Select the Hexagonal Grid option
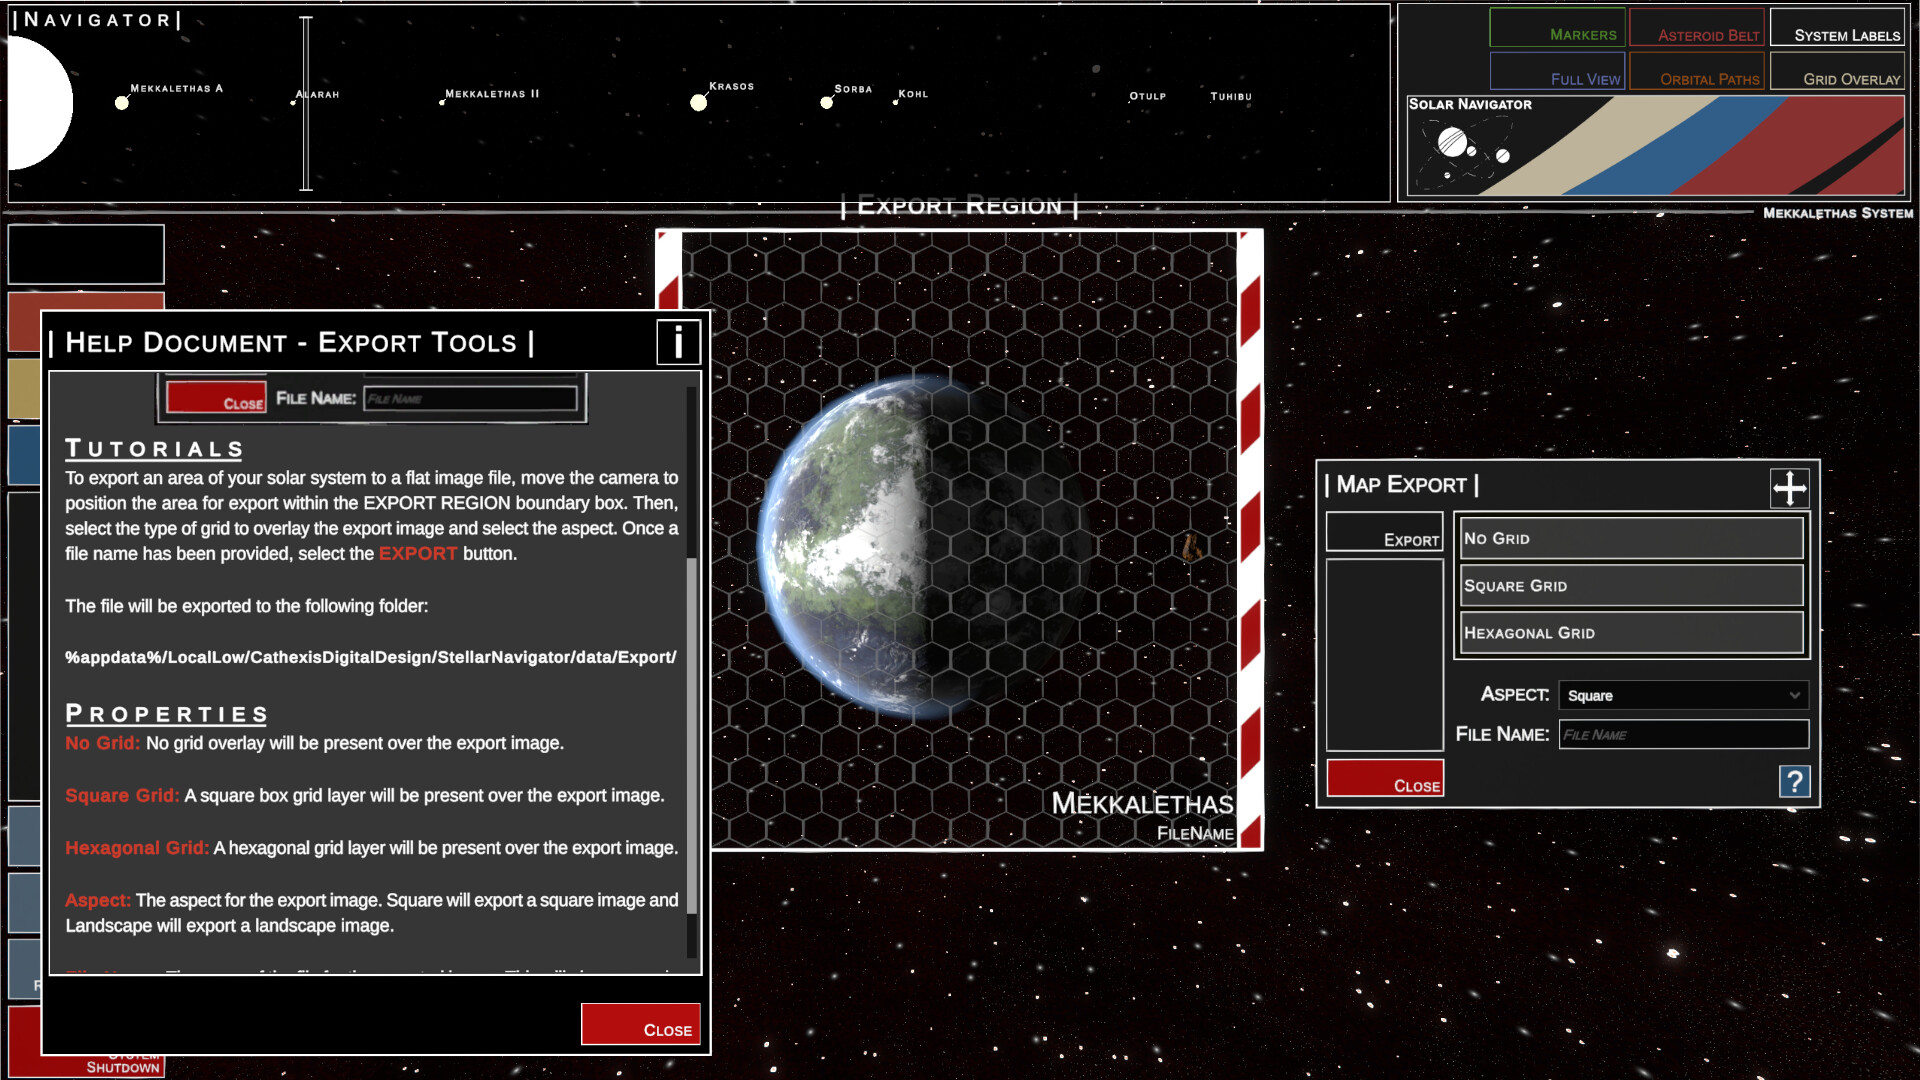1920x1080 pixels. click(1629, 632)
